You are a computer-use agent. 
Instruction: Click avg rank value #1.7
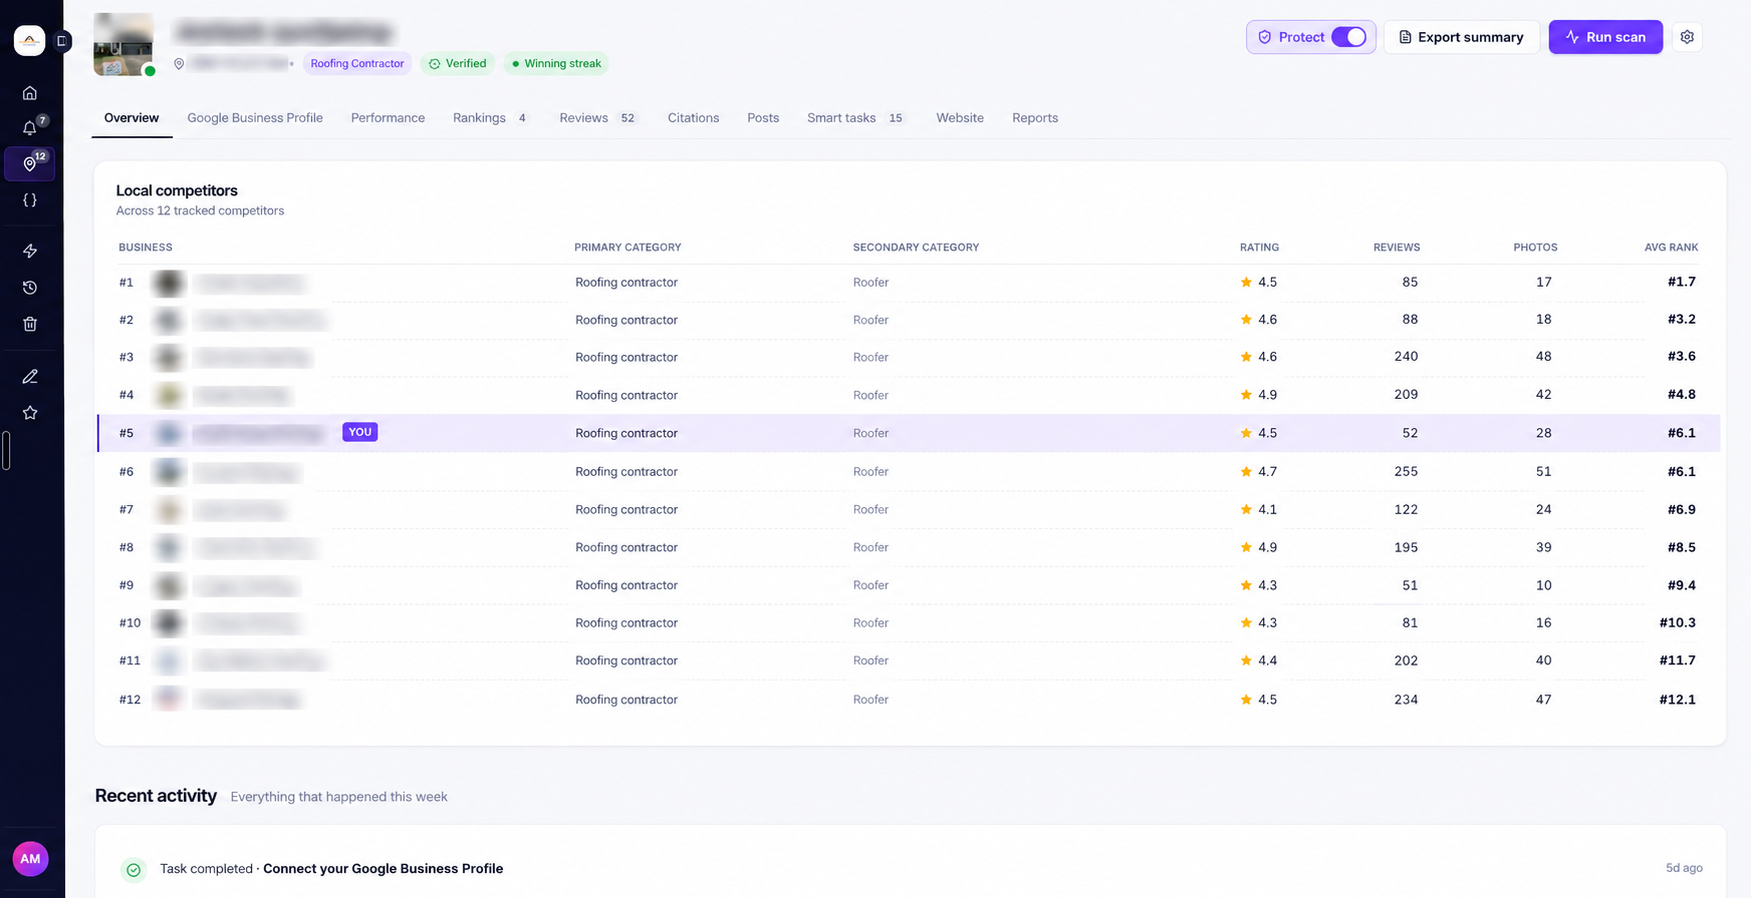1681,282
